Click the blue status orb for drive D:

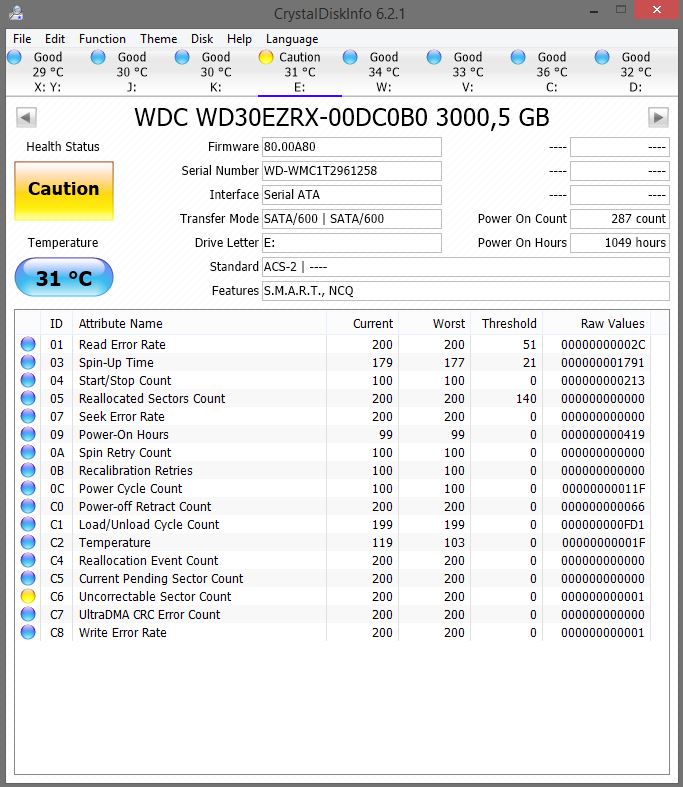602,57
